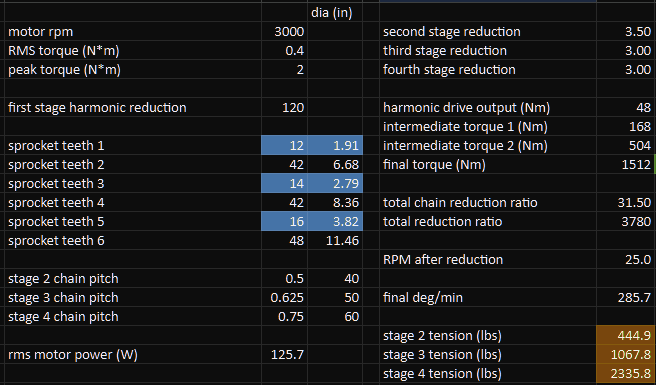The width and height of the screenshot is (656, 385).
Task: Click sprocket teeth 6 diameter 11.46 cell
Action: [x=335, y=241]
